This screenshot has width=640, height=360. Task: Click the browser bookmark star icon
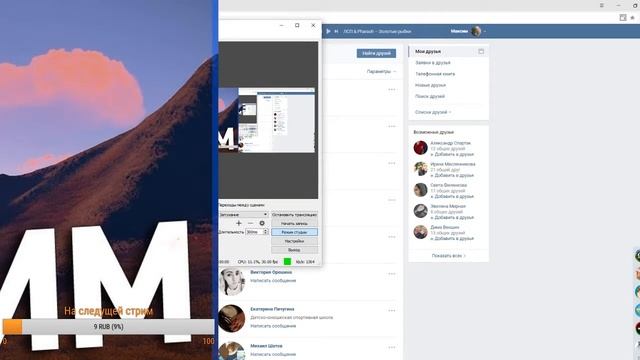click(633, 18)
